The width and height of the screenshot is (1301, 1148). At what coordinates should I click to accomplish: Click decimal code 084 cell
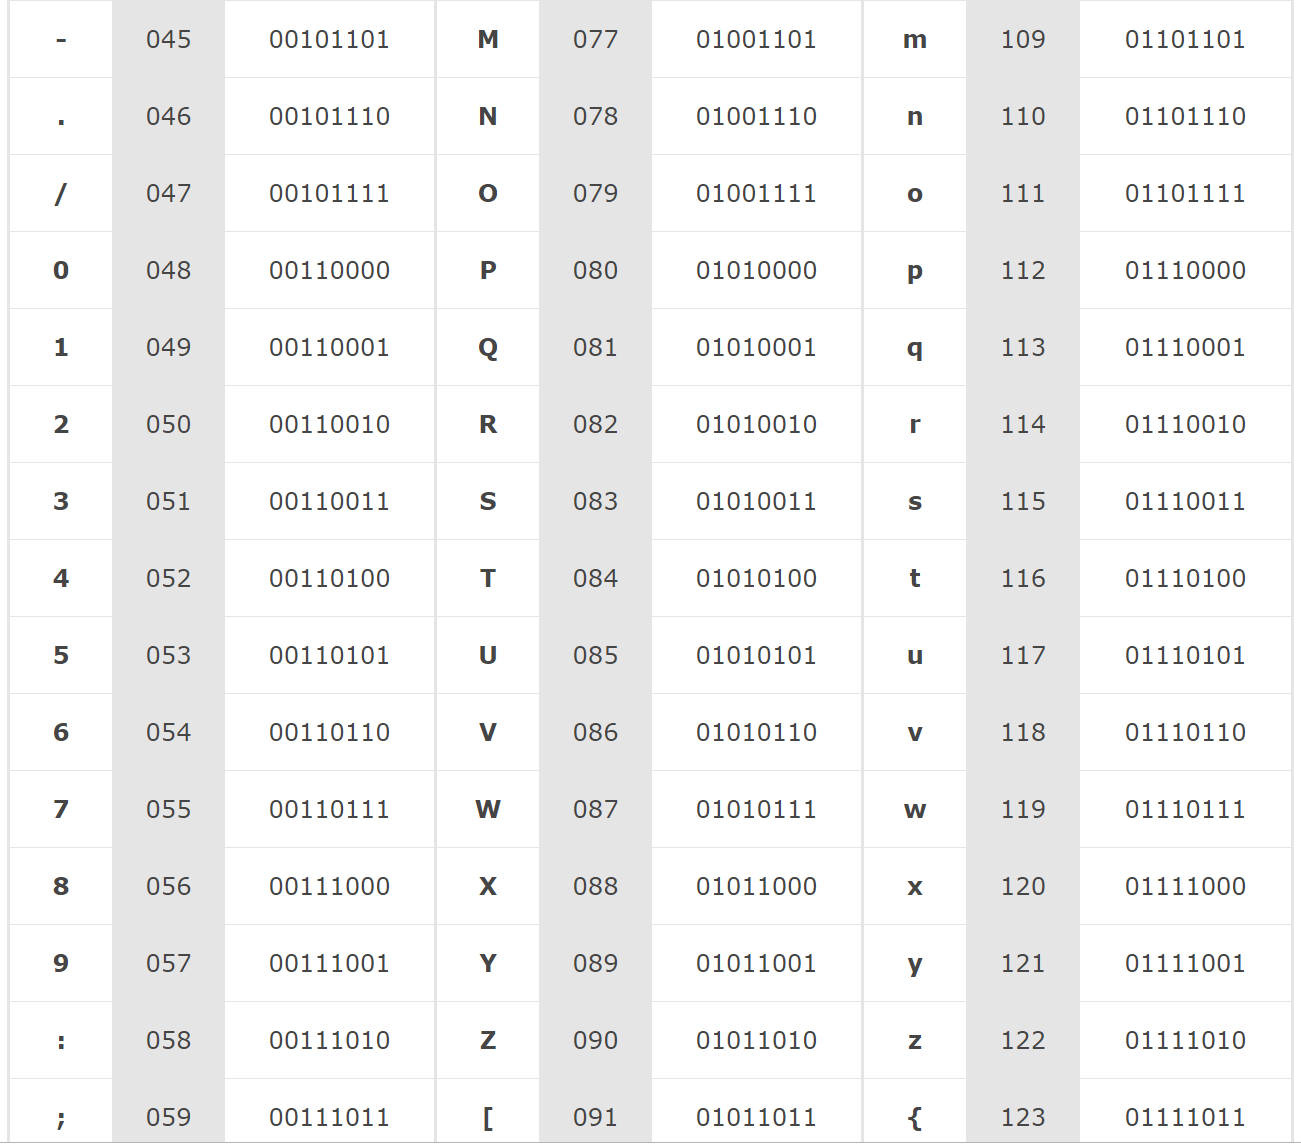(x=595, y=579)
